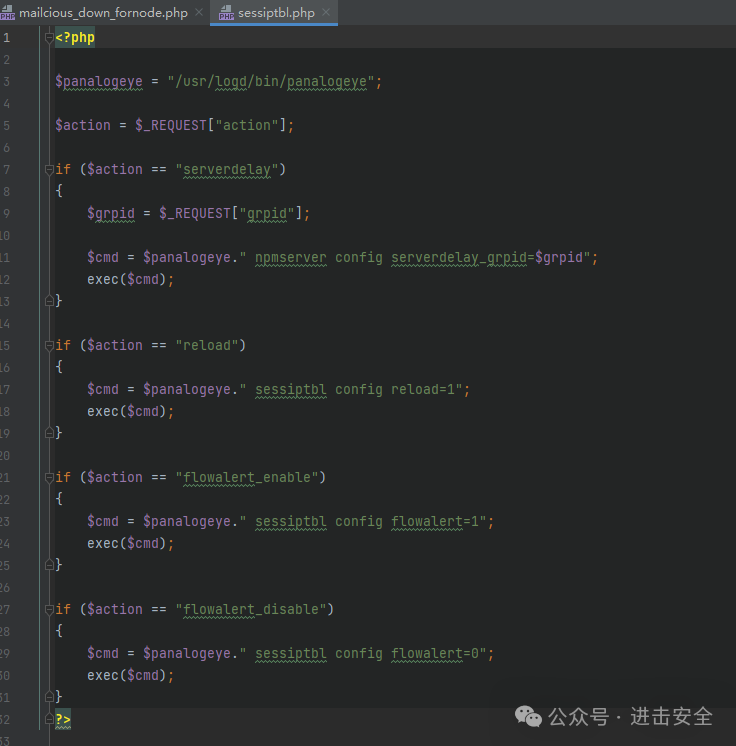Click the <?php opening tag
Screen dimensions: 736x746
click(75, 38)
